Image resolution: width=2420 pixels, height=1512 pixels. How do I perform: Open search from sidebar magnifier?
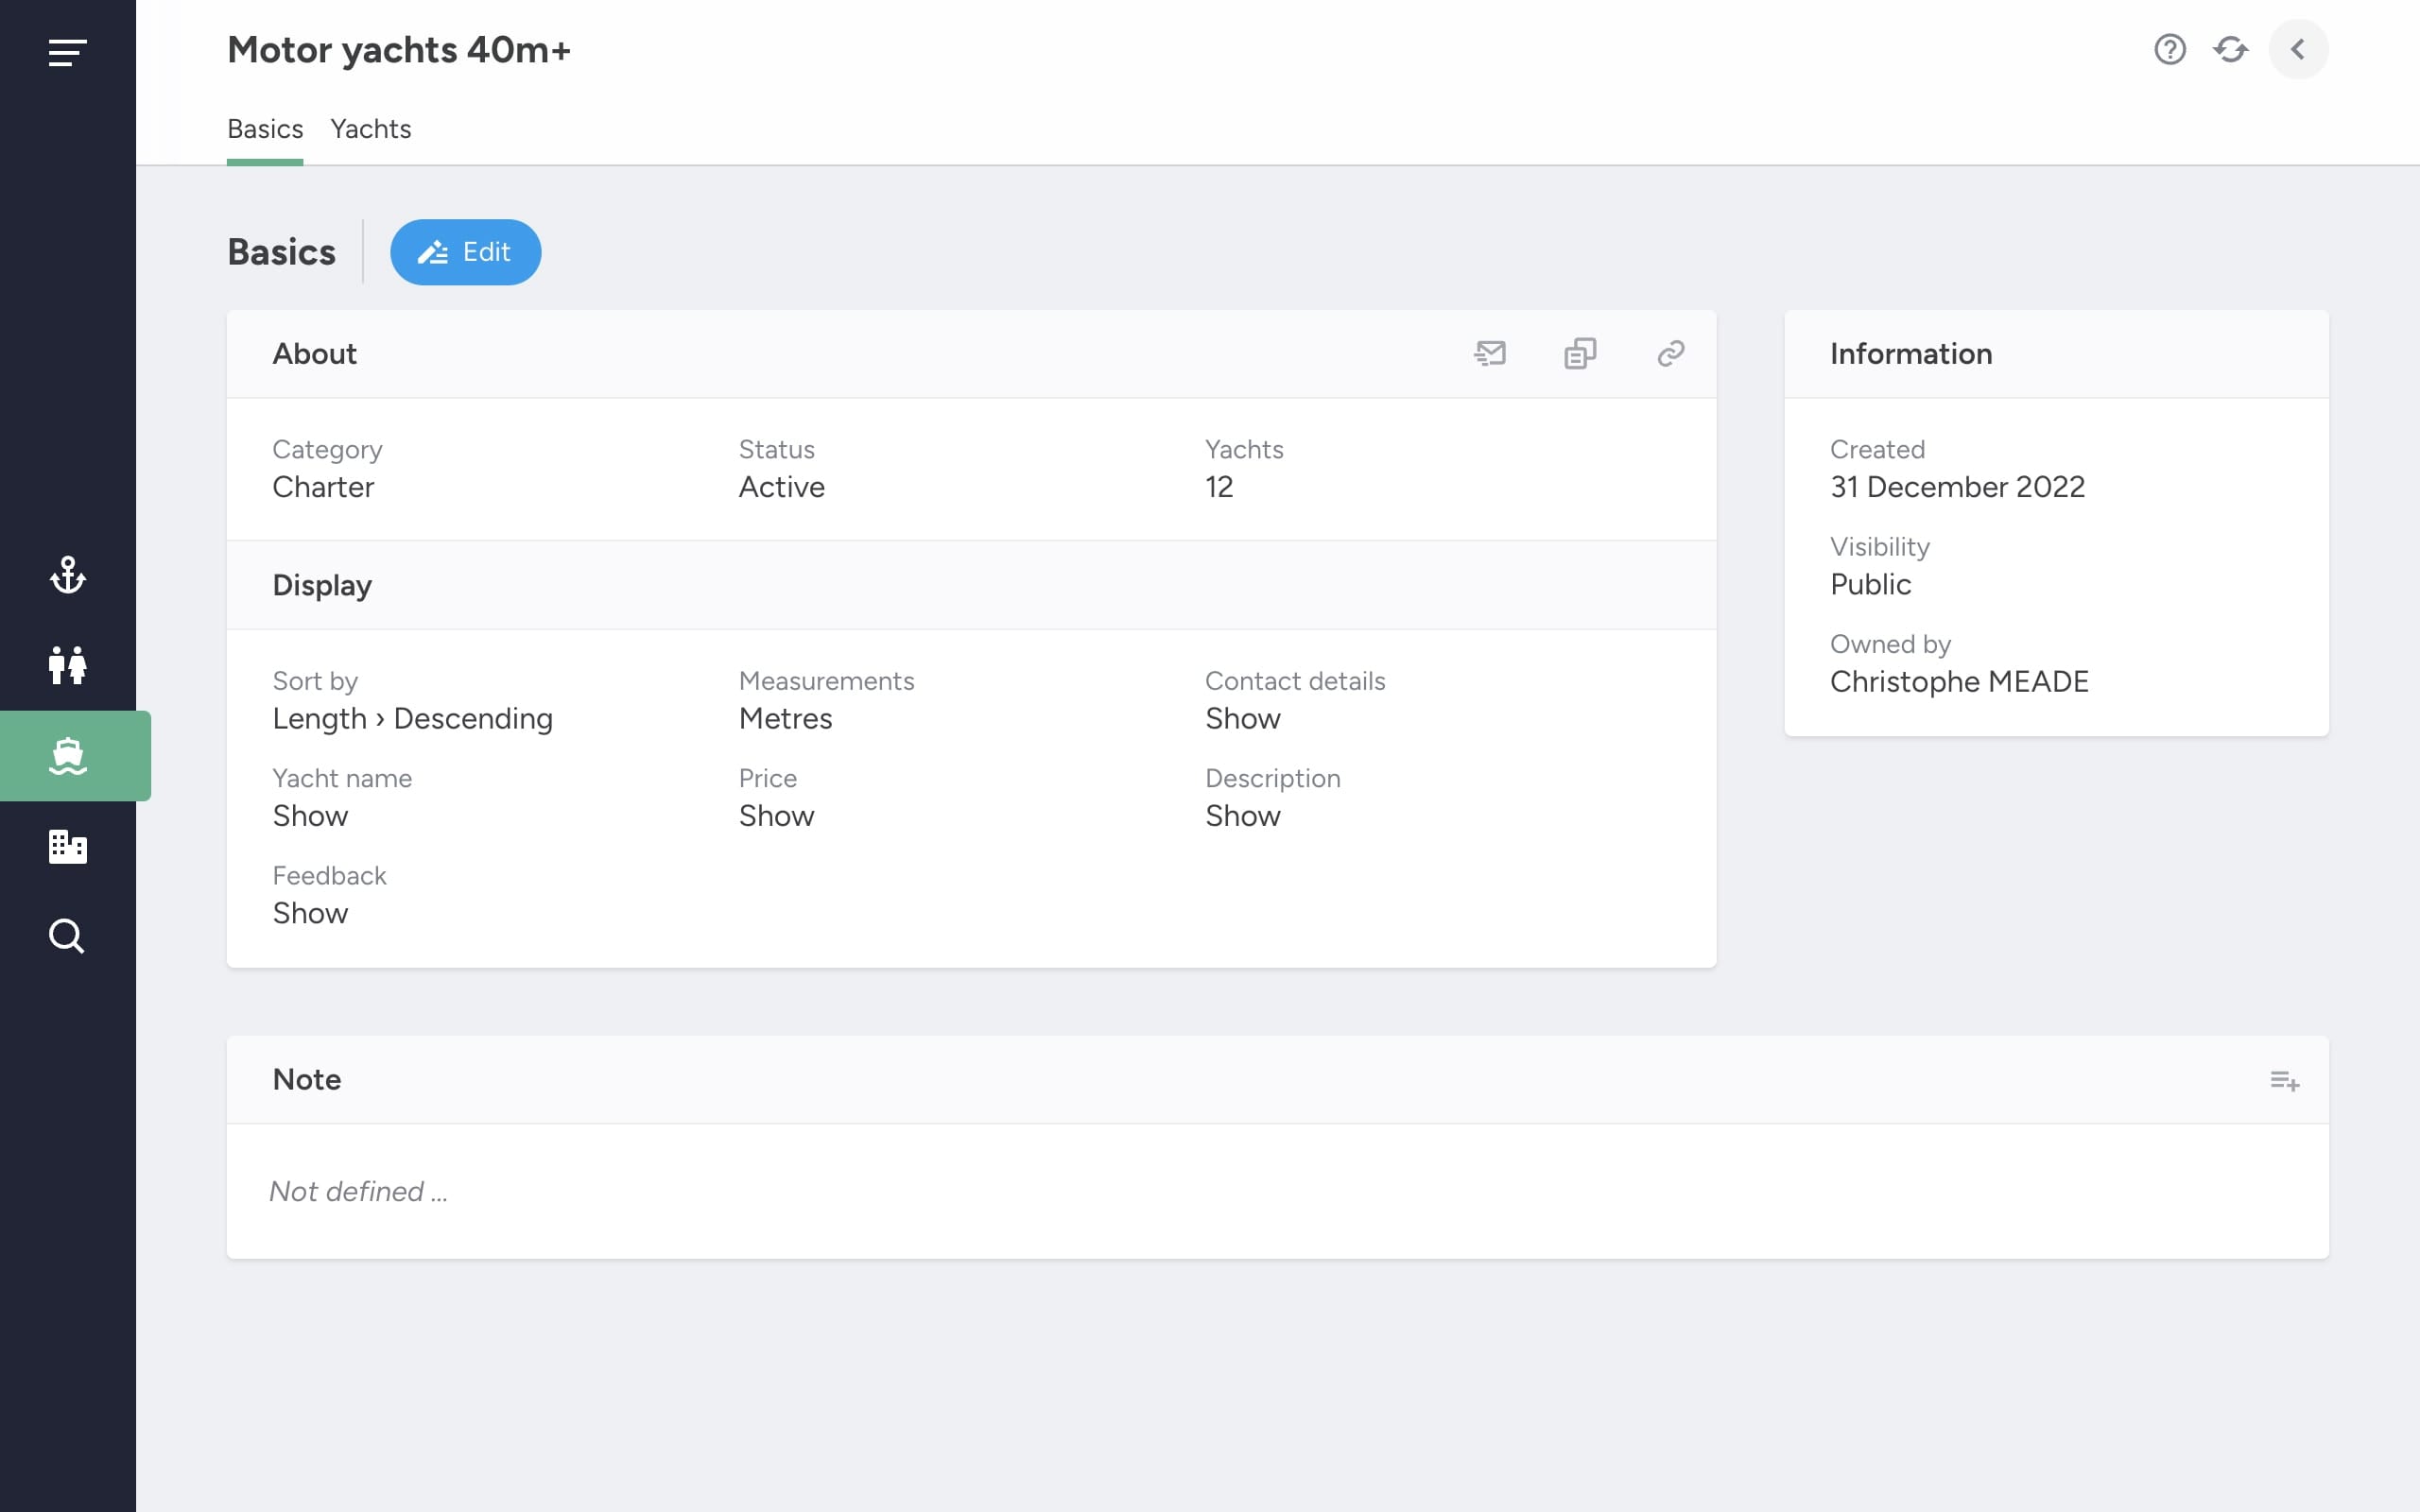pos(67,936)
